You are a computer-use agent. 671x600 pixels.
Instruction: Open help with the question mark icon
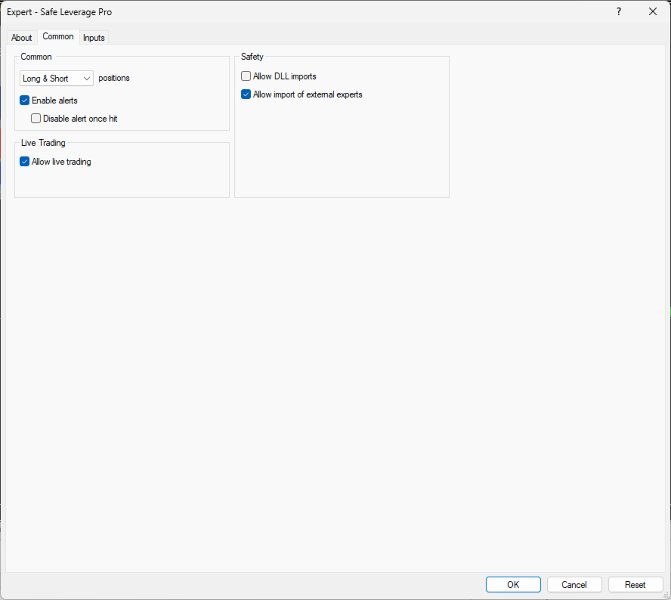pos(619,12)
